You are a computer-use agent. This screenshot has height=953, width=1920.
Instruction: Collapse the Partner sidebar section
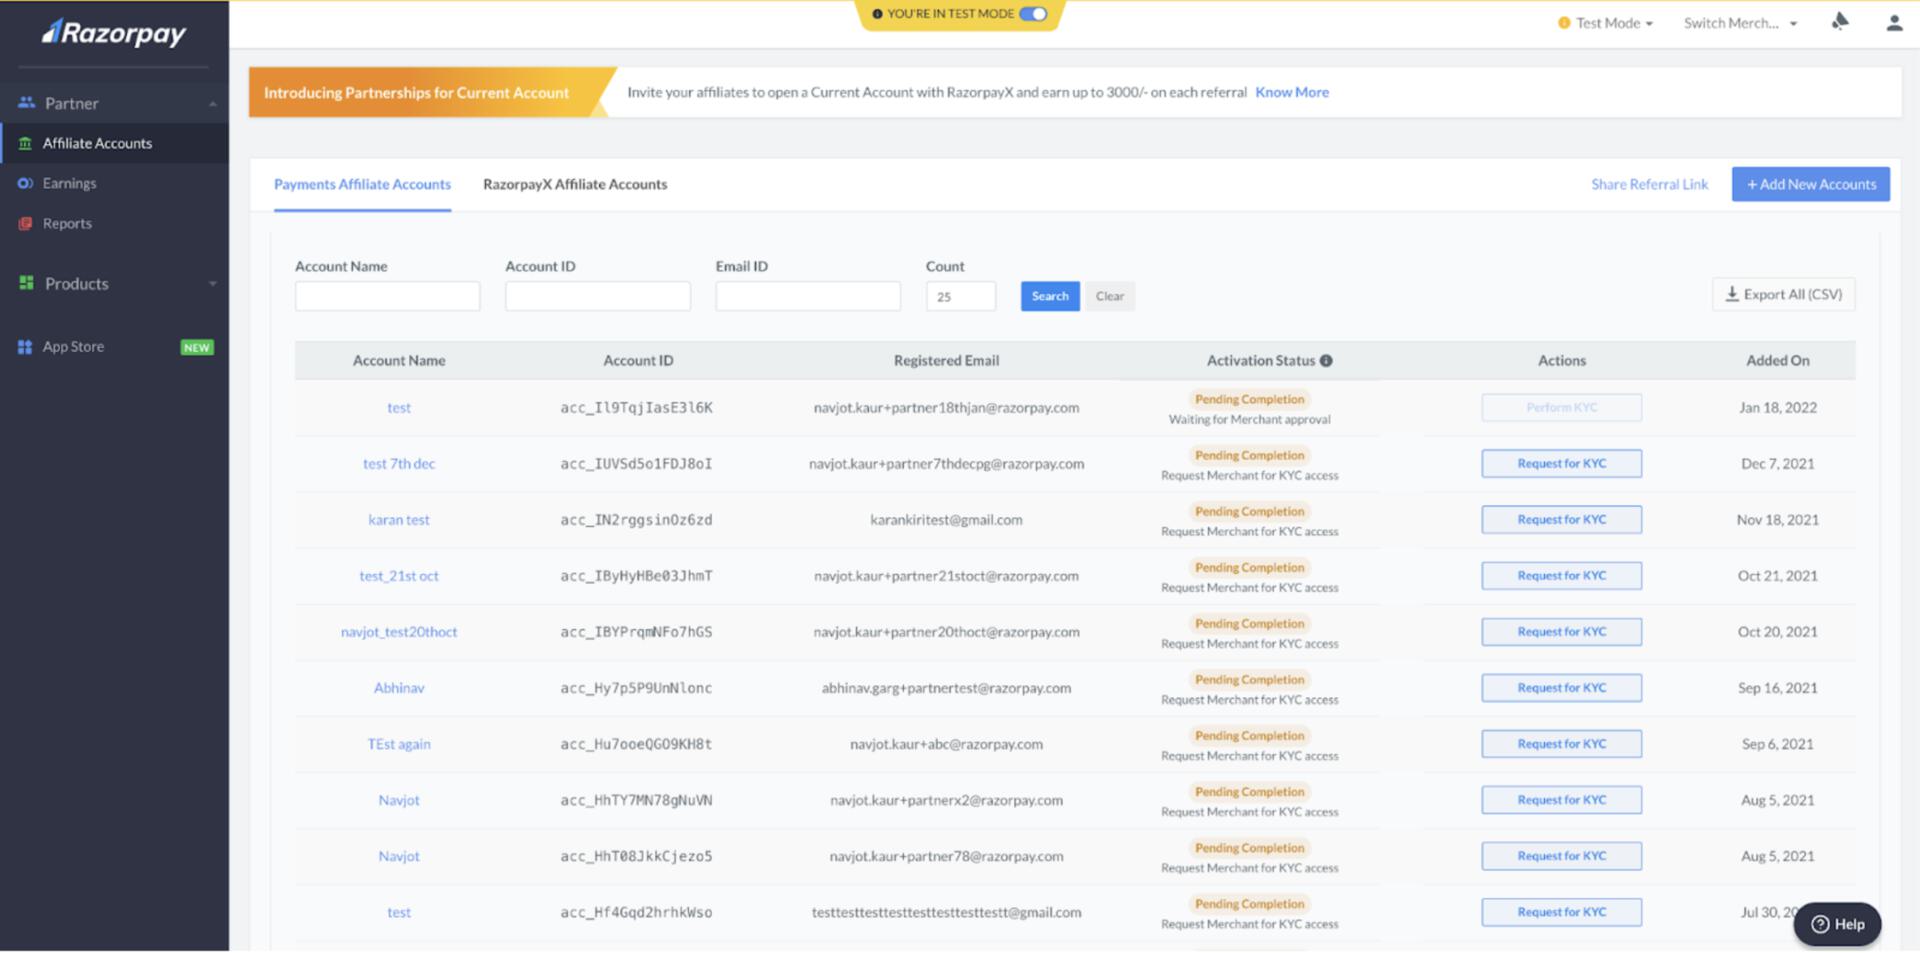coord(212,103)
